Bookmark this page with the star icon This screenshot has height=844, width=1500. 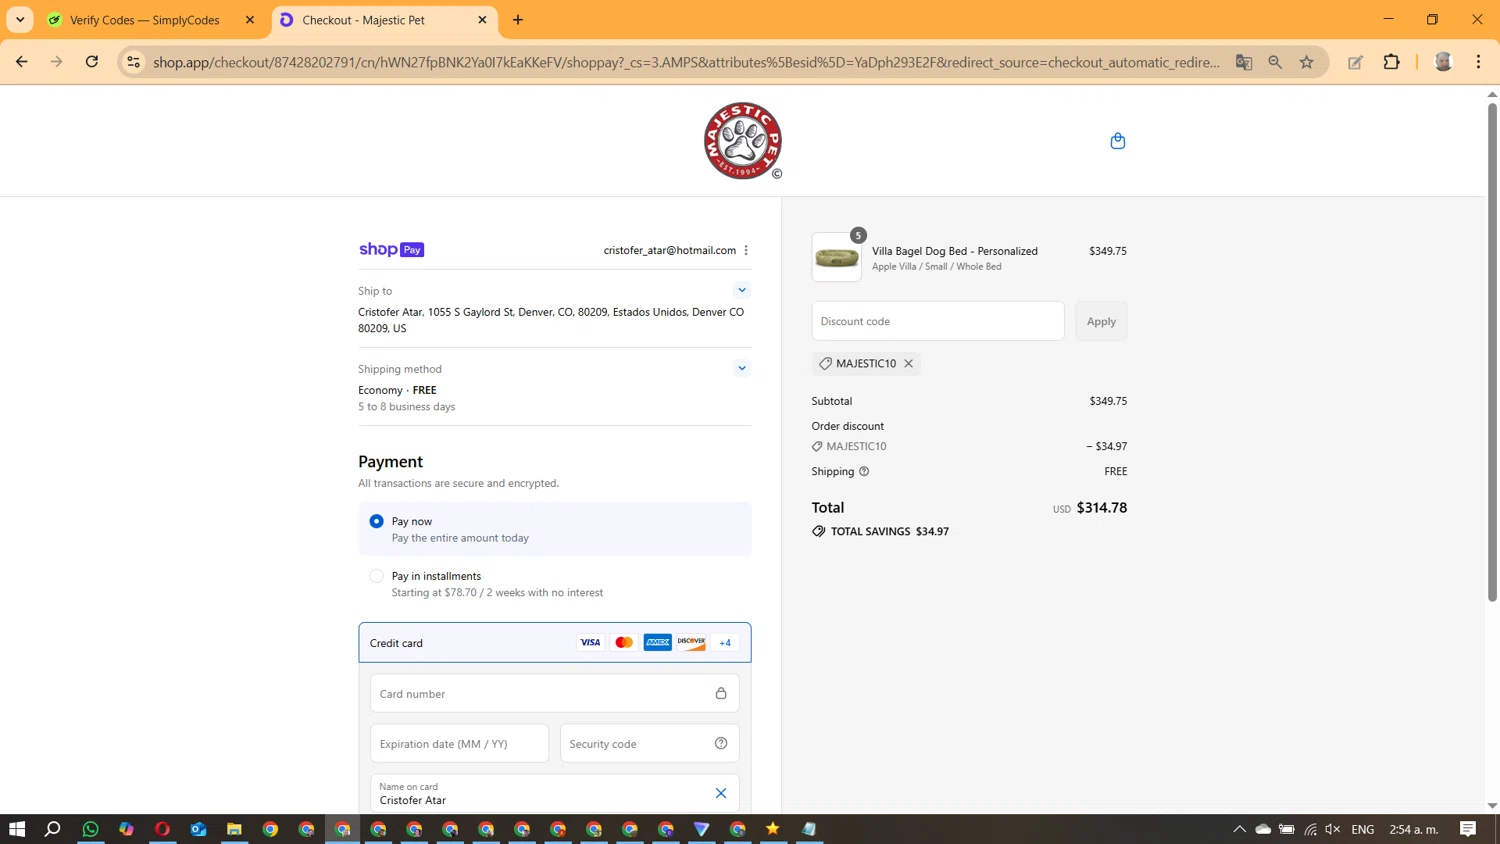pos(1307,62)
